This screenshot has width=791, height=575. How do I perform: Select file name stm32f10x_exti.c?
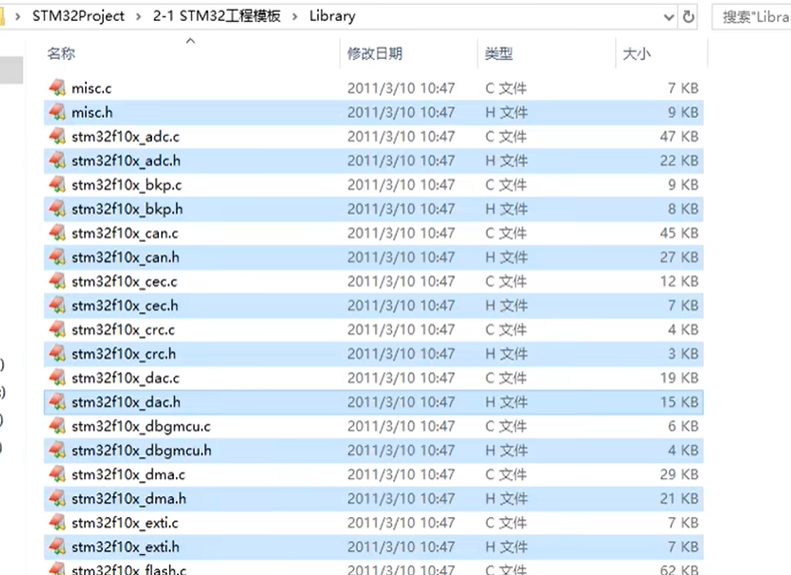coord(125,523)
